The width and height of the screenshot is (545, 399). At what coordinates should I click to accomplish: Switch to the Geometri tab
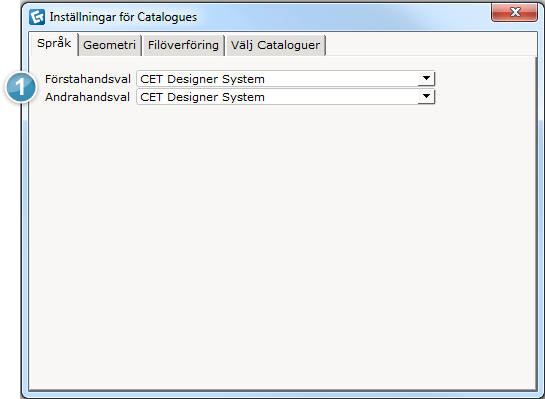[109, 45]
